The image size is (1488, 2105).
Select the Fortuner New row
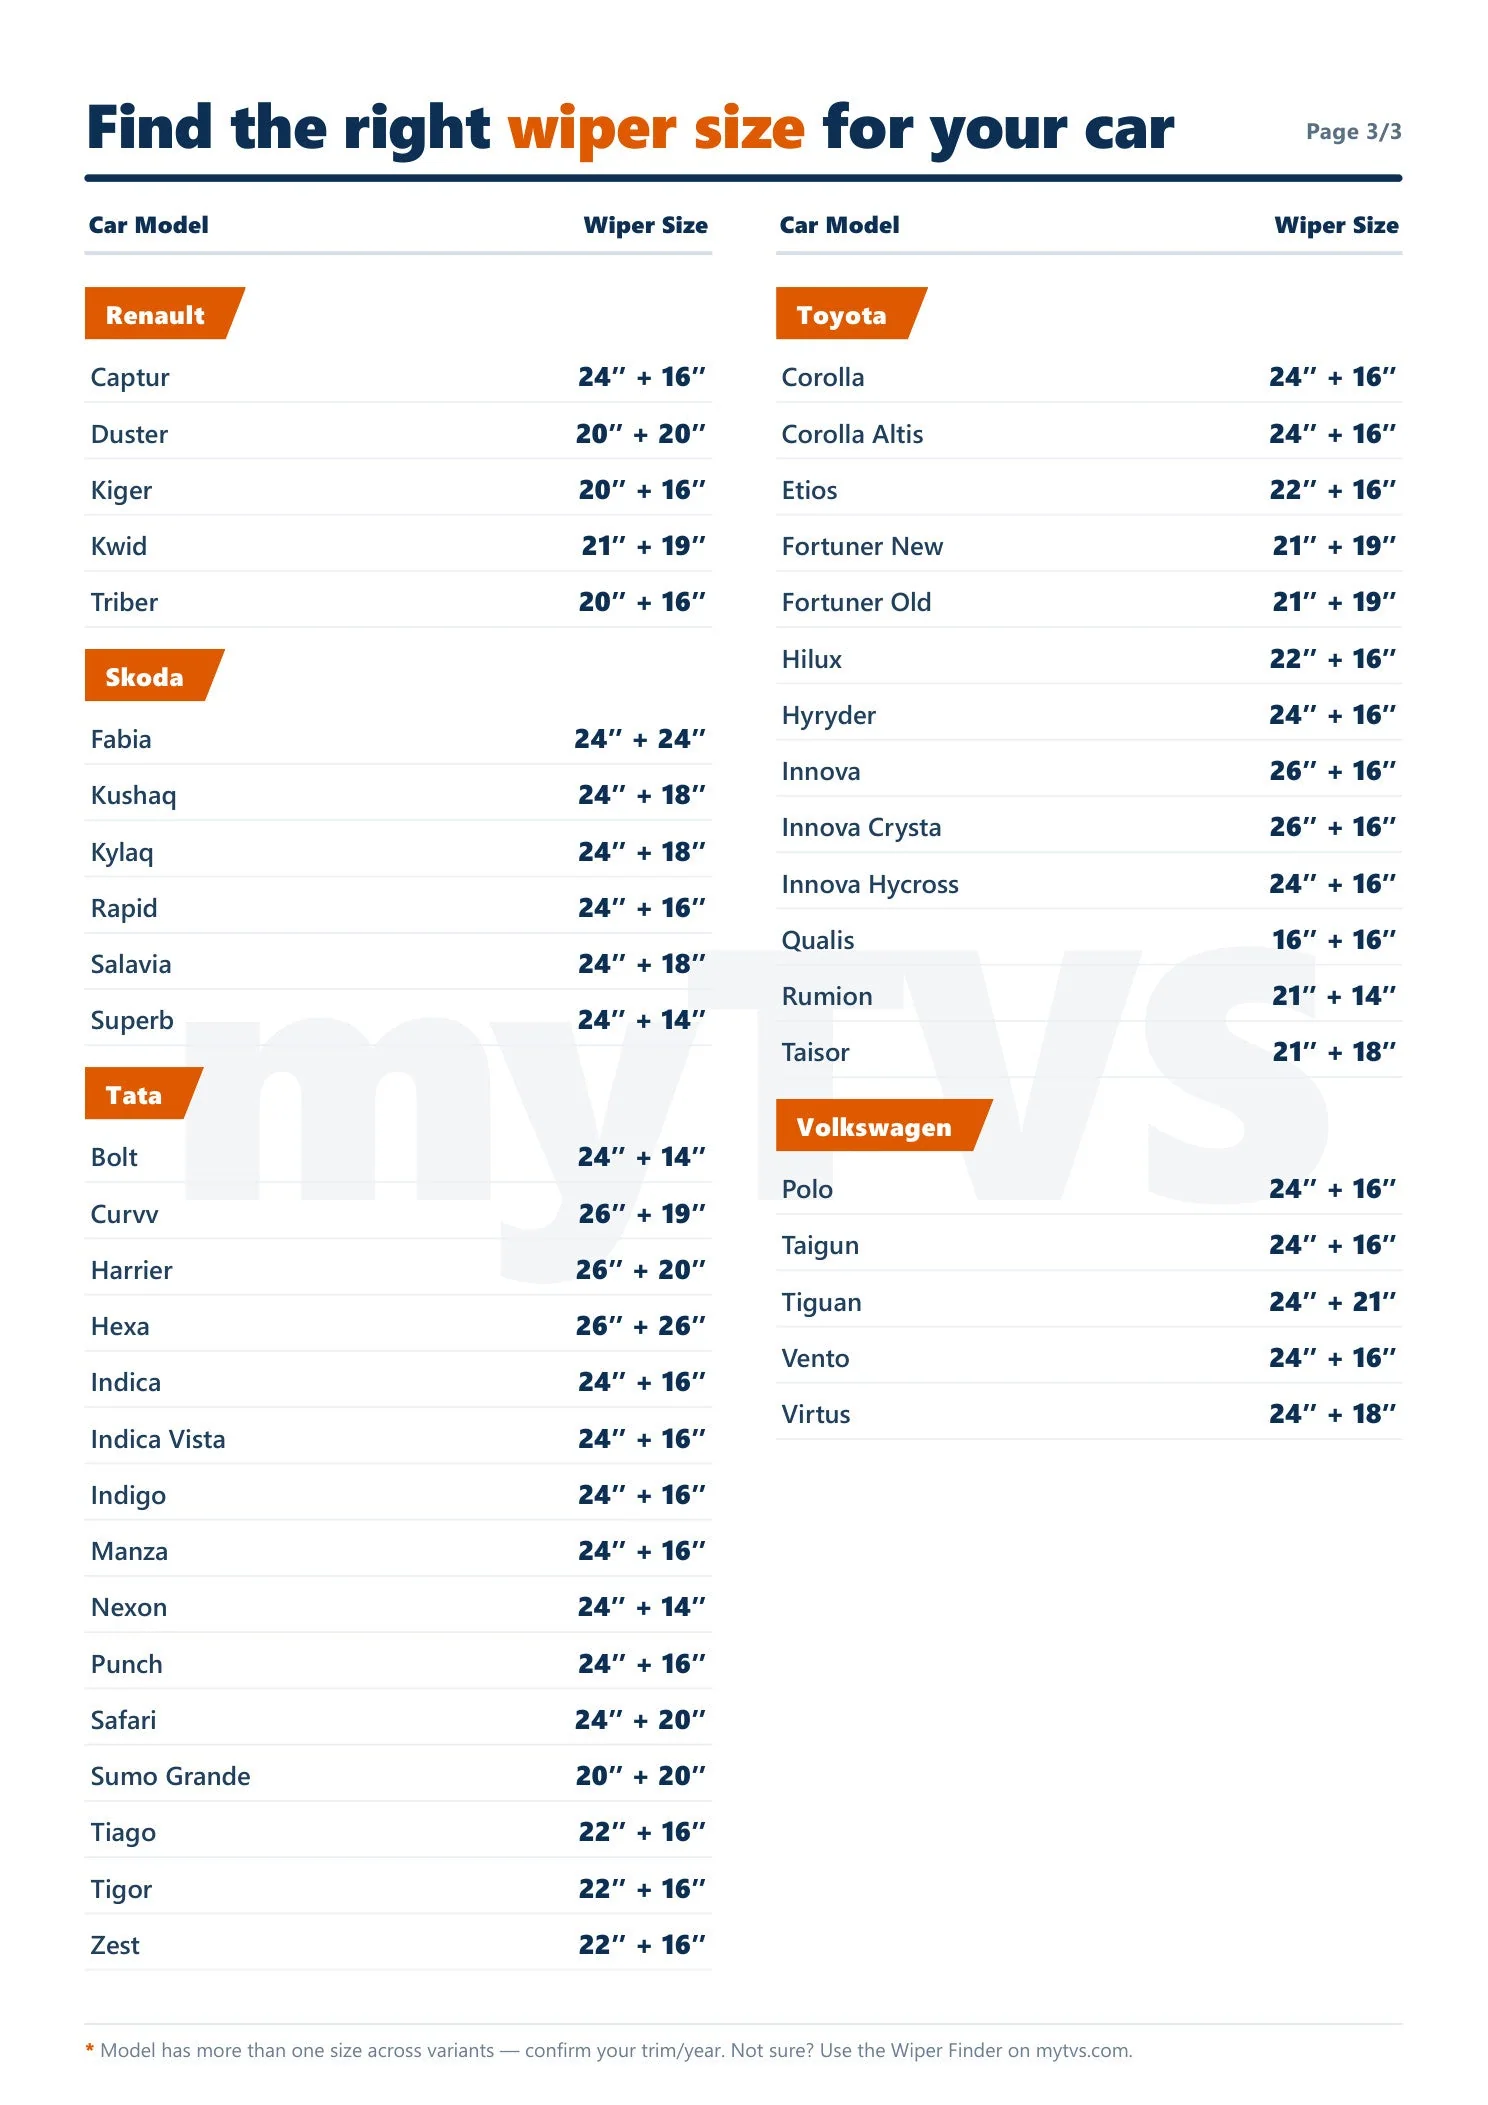click(1089, 545)
